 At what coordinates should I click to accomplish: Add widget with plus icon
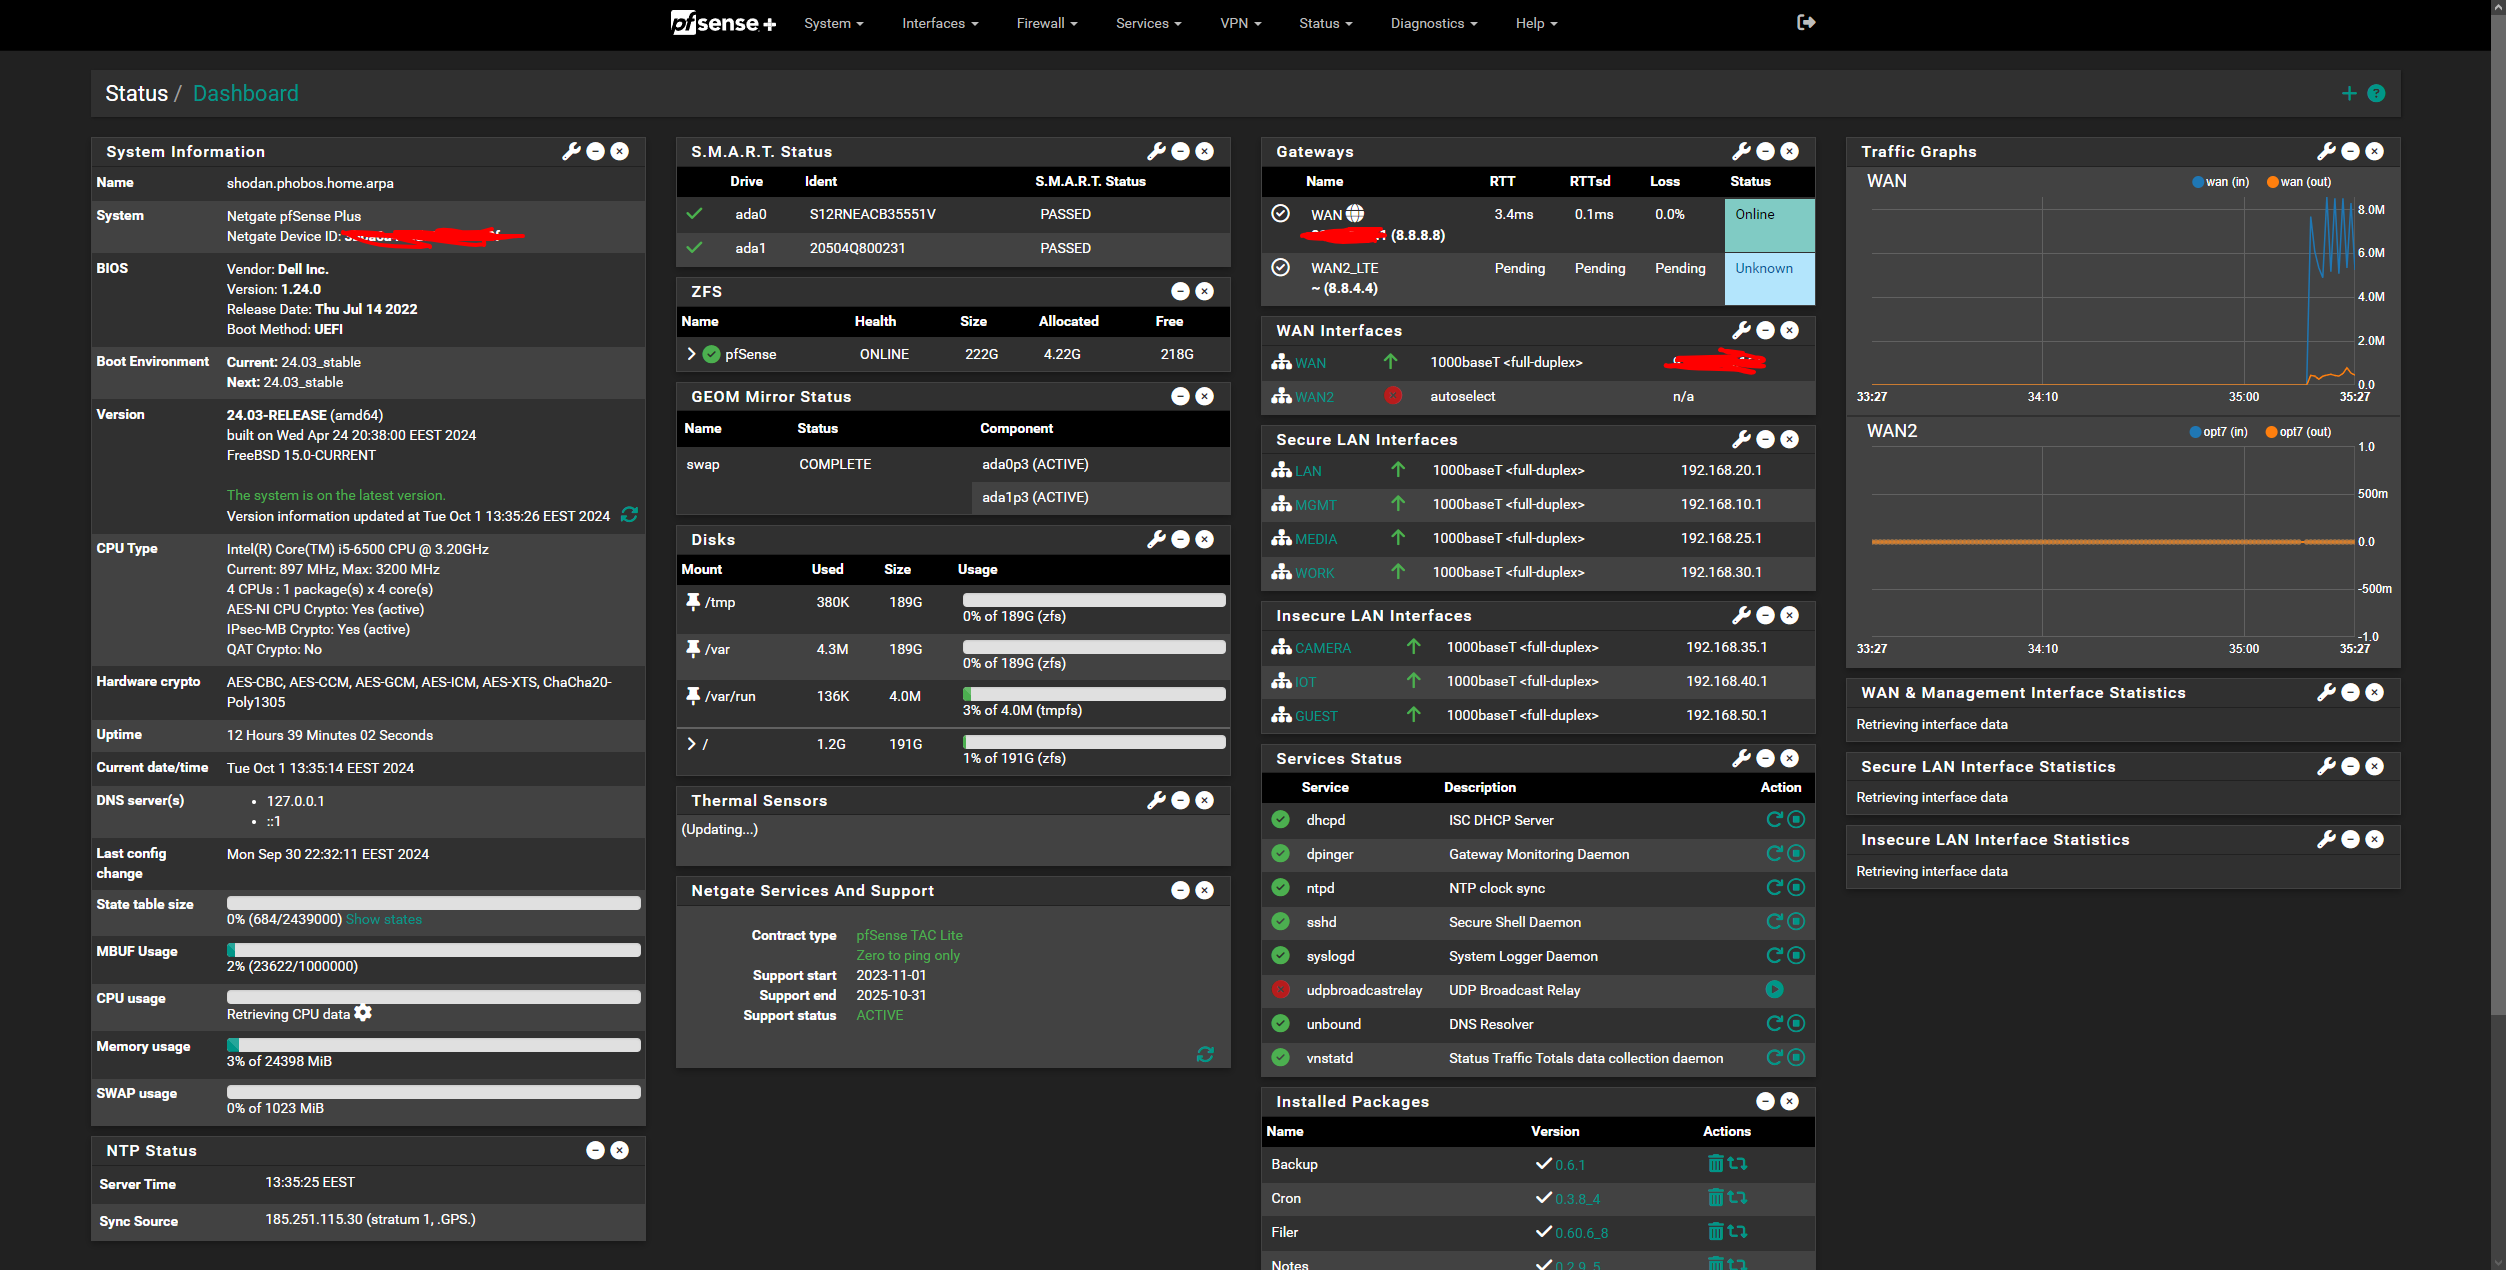coord(2349,93)
